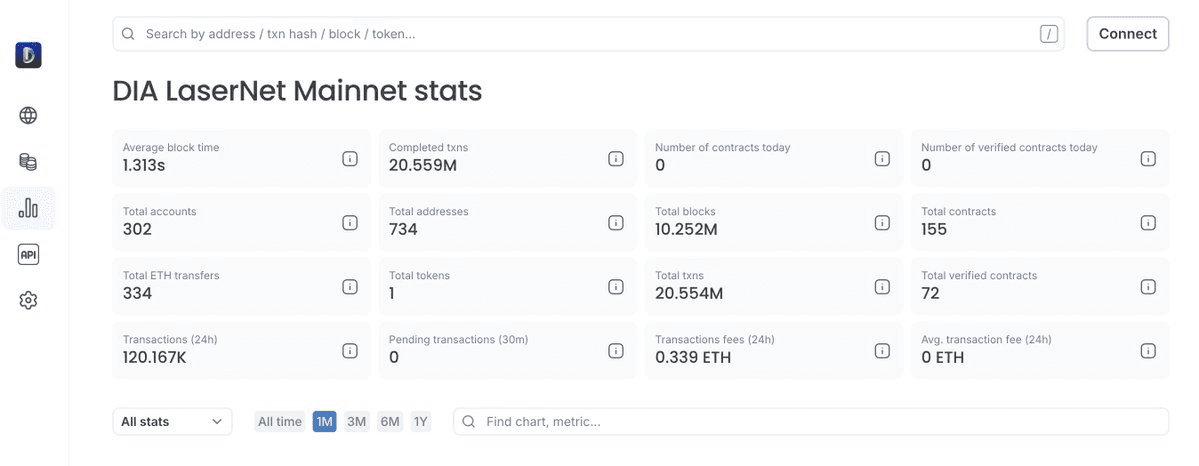The image size is (1199, 466).
Task: Open the settings gear in sidebar
Action: 28,300
